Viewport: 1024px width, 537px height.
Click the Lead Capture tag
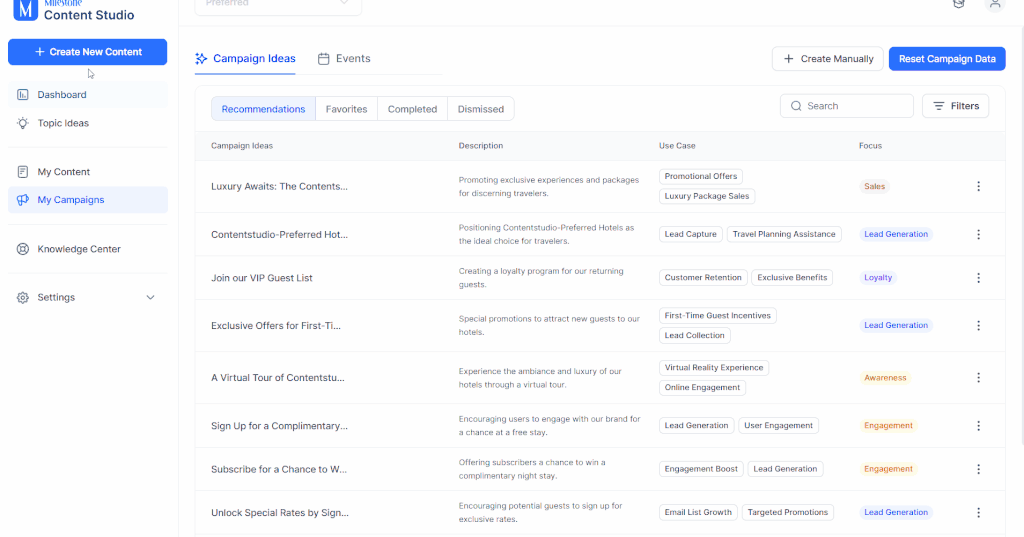pos(690,234)
